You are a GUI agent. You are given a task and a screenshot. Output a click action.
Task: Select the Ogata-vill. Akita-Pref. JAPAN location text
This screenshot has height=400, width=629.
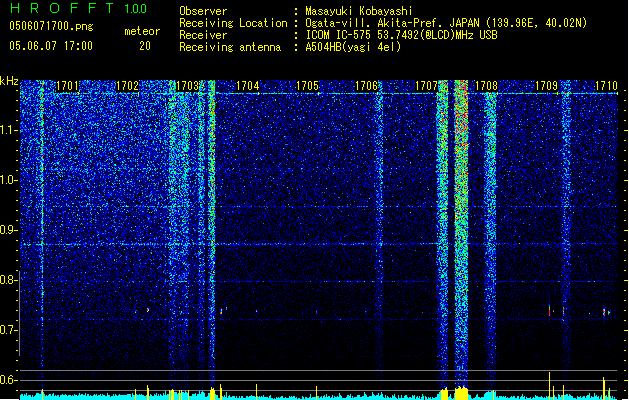(446, 23)
